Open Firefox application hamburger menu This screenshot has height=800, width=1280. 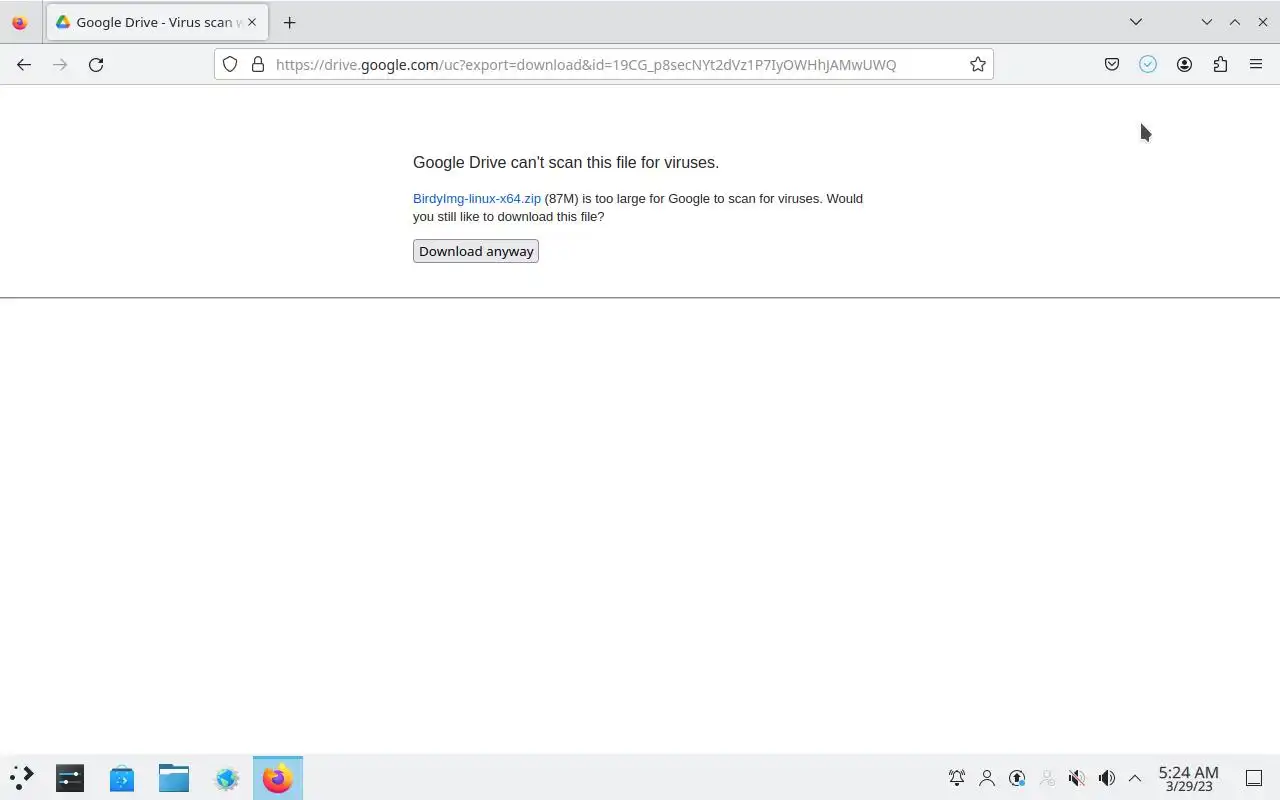coord(1256,64)
